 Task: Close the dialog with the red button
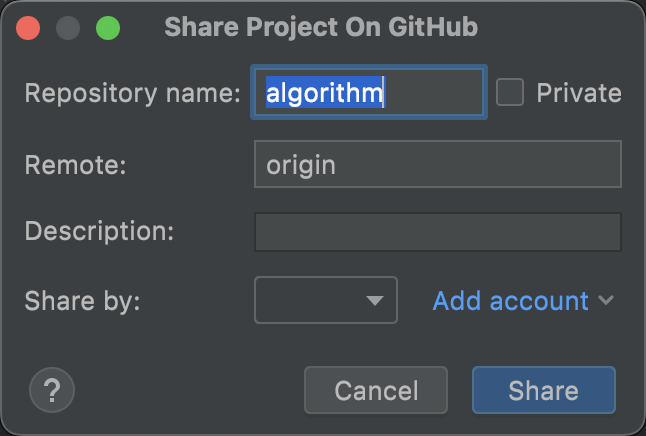coord(28,28)
